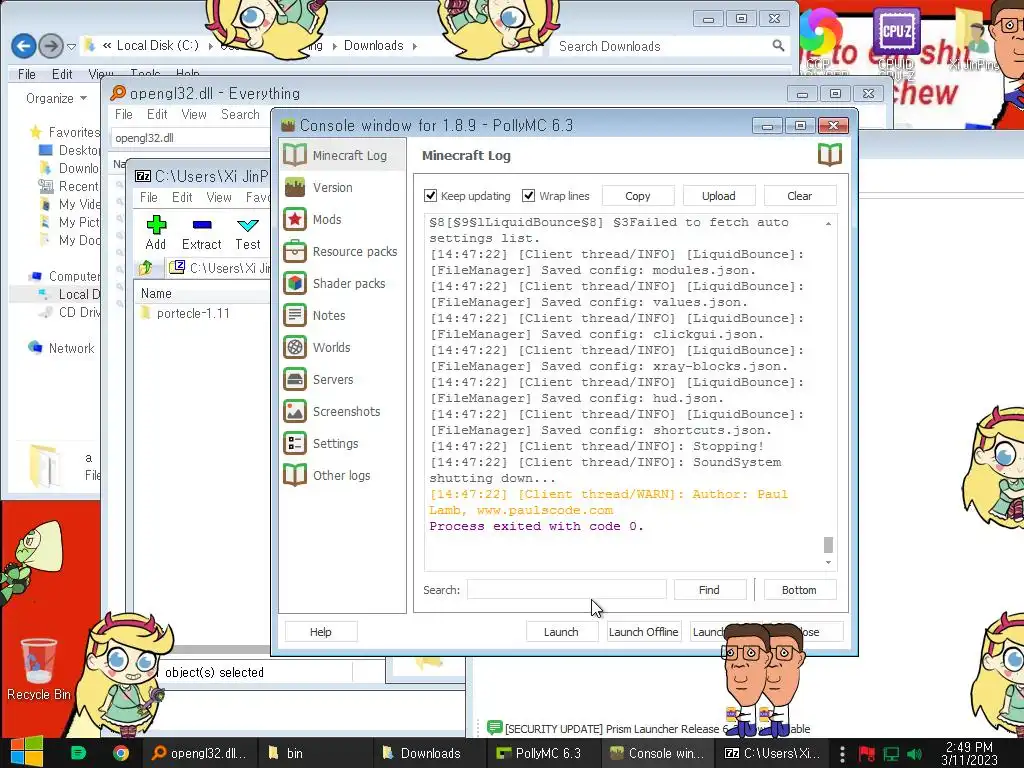Viewport: 1024px width, 768px height.
Task: Open the Worlds globe icon
Action: click(x=295, y=347)
